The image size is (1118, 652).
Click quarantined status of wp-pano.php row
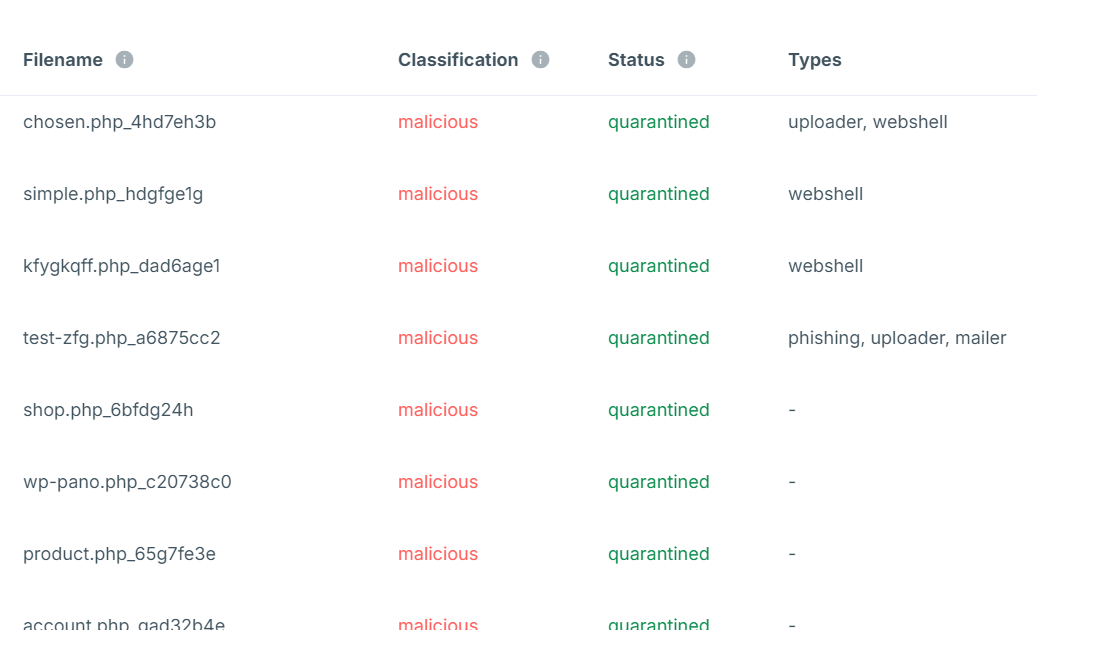click(x=658, y=482)
